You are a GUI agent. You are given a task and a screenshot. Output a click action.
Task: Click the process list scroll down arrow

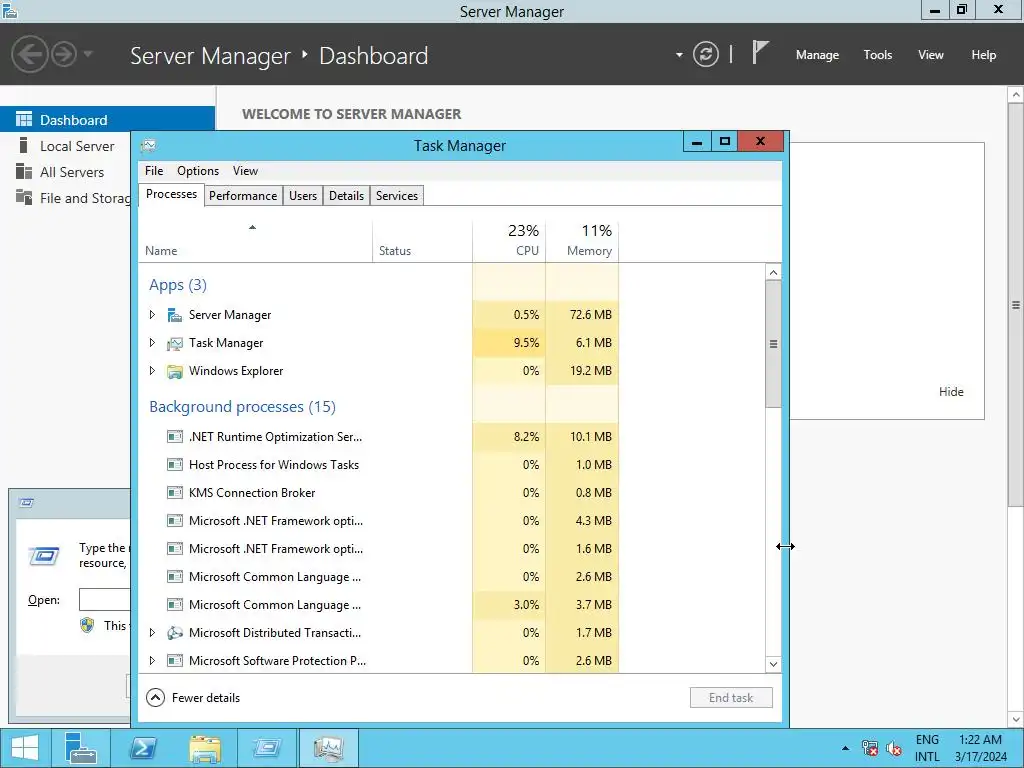click(773, 664)
